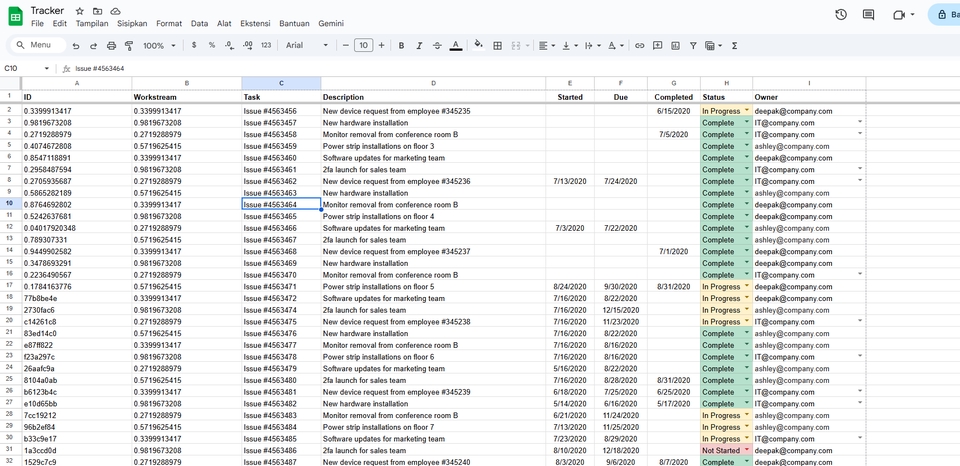The image size is (960, 466).
Task: Open version history clock icon
Action: [x=841, y=14]
